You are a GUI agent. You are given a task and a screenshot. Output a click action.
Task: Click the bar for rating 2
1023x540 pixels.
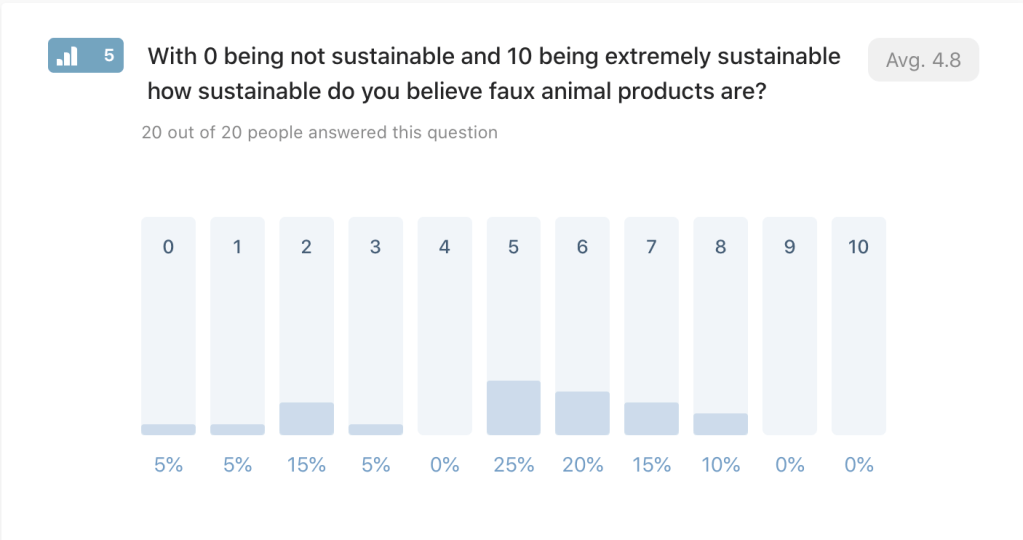[306, 326]
